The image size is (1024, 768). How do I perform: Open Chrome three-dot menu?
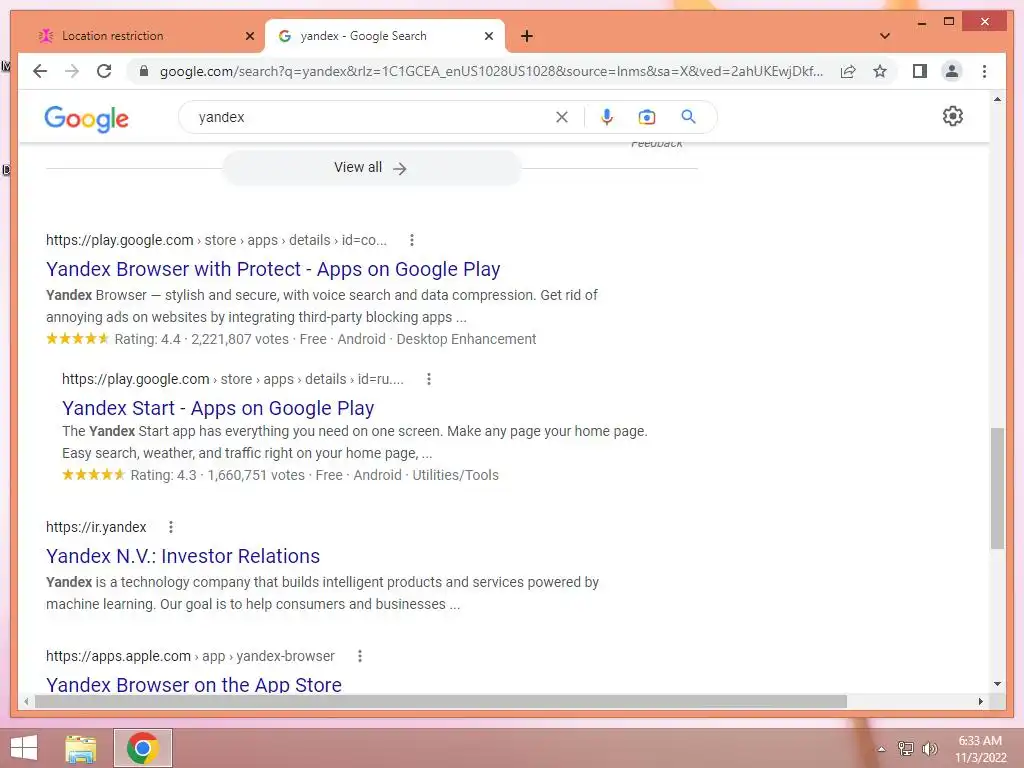click(984, 71)
